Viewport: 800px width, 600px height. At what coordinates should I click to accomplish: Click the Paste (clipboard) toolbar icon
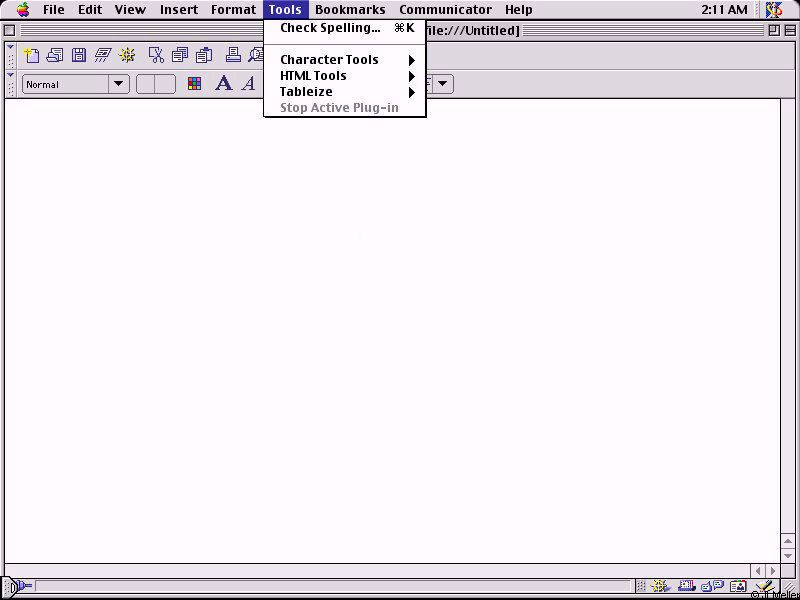204,56
